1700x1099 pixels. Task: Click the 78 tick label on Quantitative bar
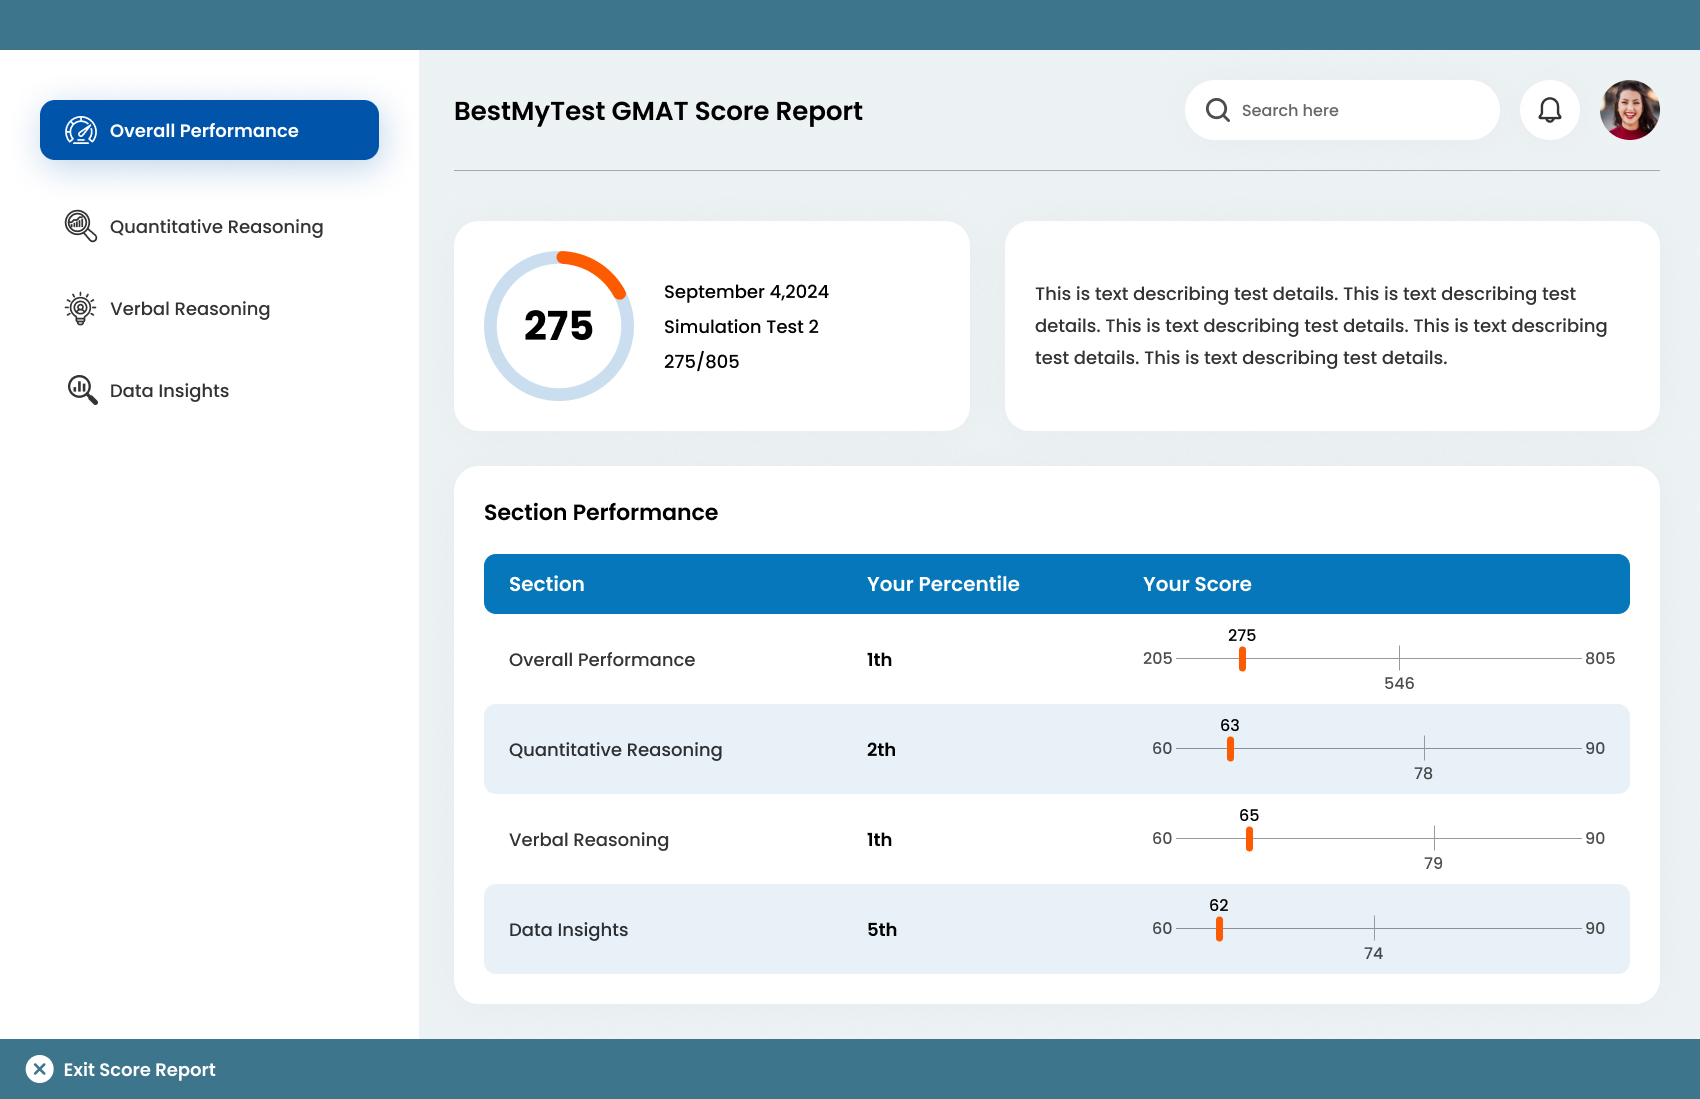coord(1423,773)
